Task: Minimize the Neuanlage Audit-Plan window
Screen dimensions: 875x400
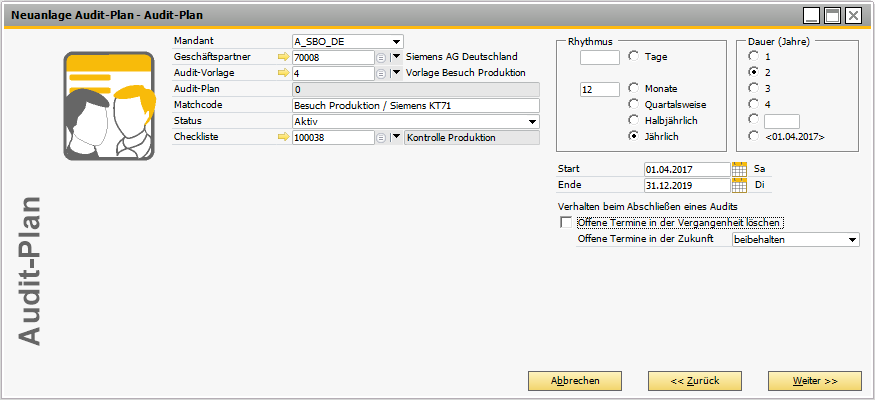Action: 811,16
